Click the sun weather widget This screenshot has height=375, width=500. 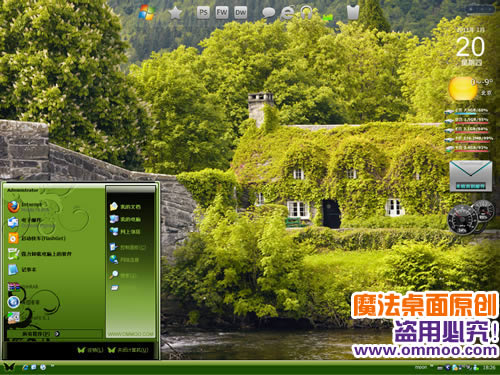click(x=463, y=89)
